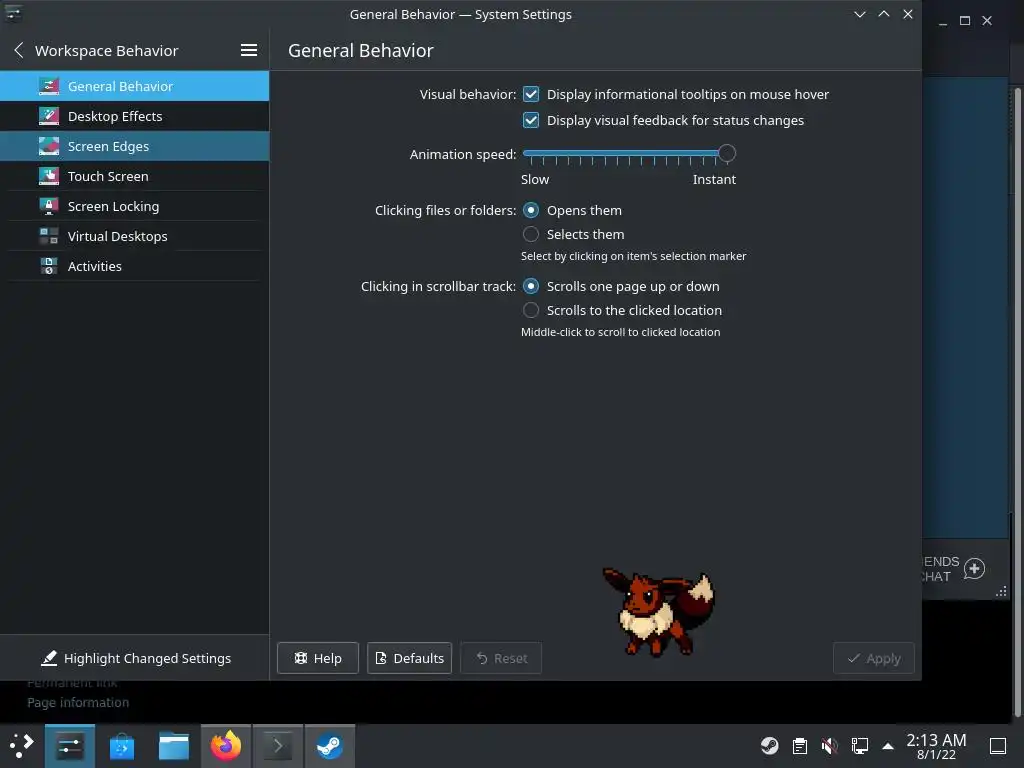Image resolution: width=1024 pixels, height=768 pixels.
Task: Click Steam icon in system tray
Action: pyautogui.click(x=770, y=746)
